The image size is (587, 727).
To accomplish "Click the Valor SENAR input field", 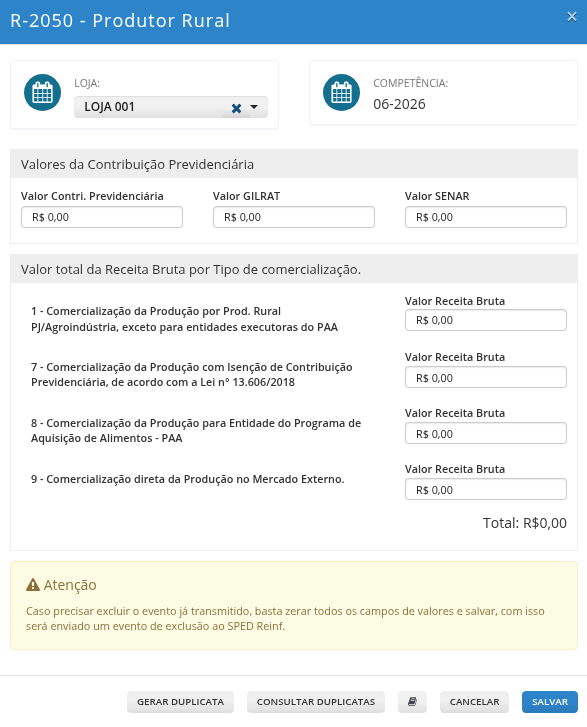I will point(486,217).
